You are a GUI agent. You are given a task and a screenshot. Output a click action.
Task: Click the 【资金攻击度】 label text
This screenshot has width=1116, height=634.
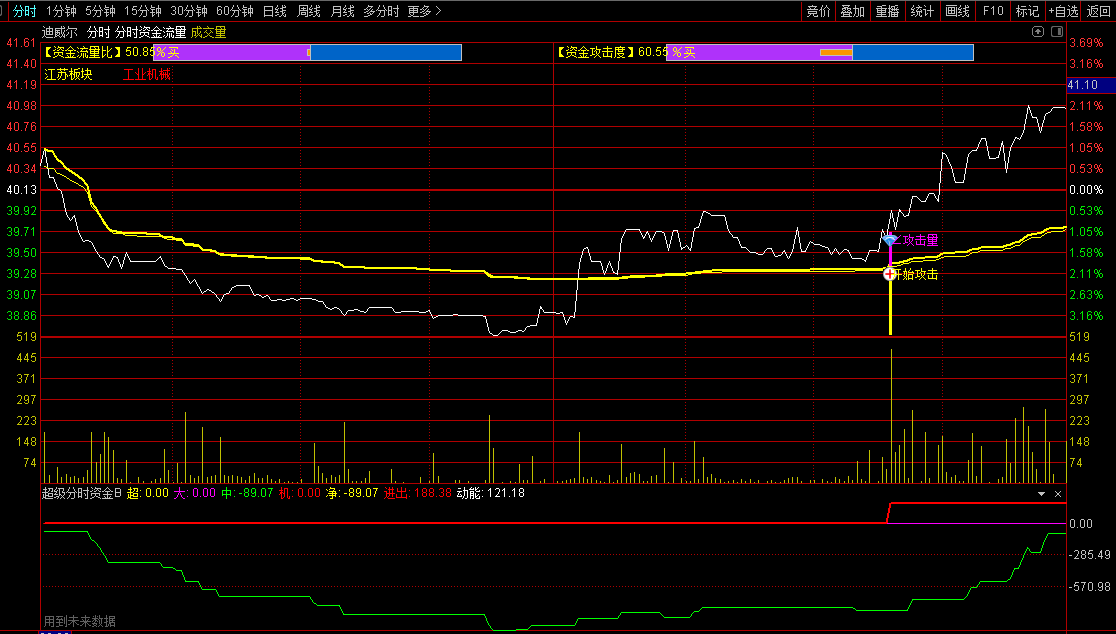point(596,52)
